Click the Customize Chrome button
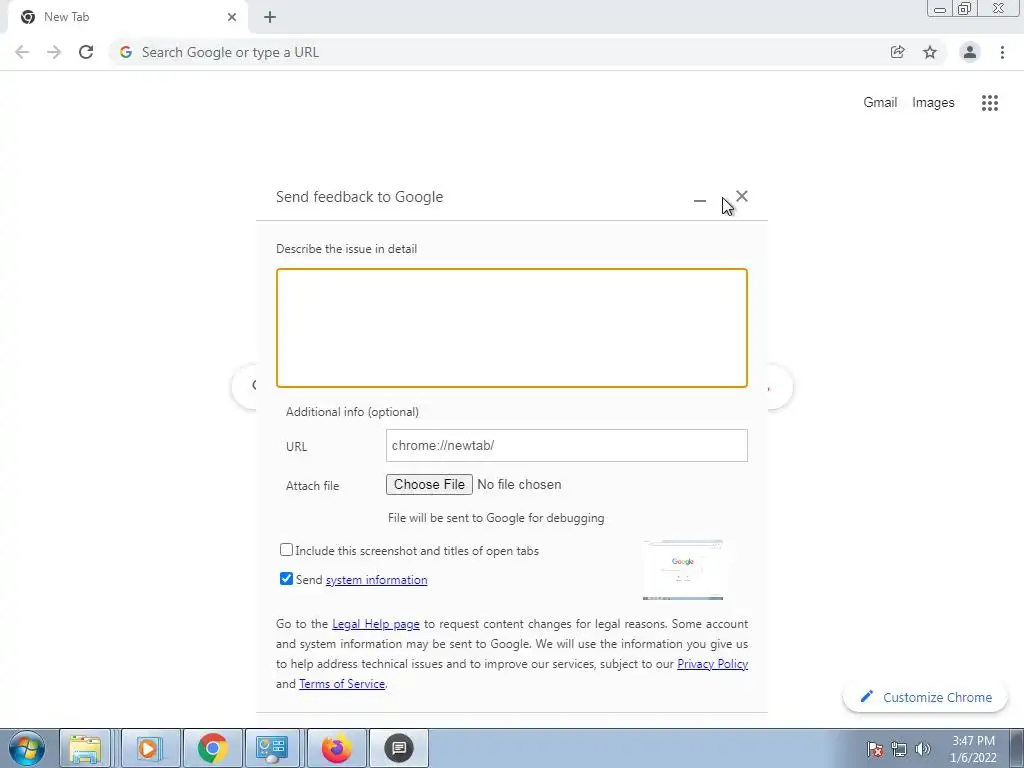1024x768 pixels. [925, 697]
